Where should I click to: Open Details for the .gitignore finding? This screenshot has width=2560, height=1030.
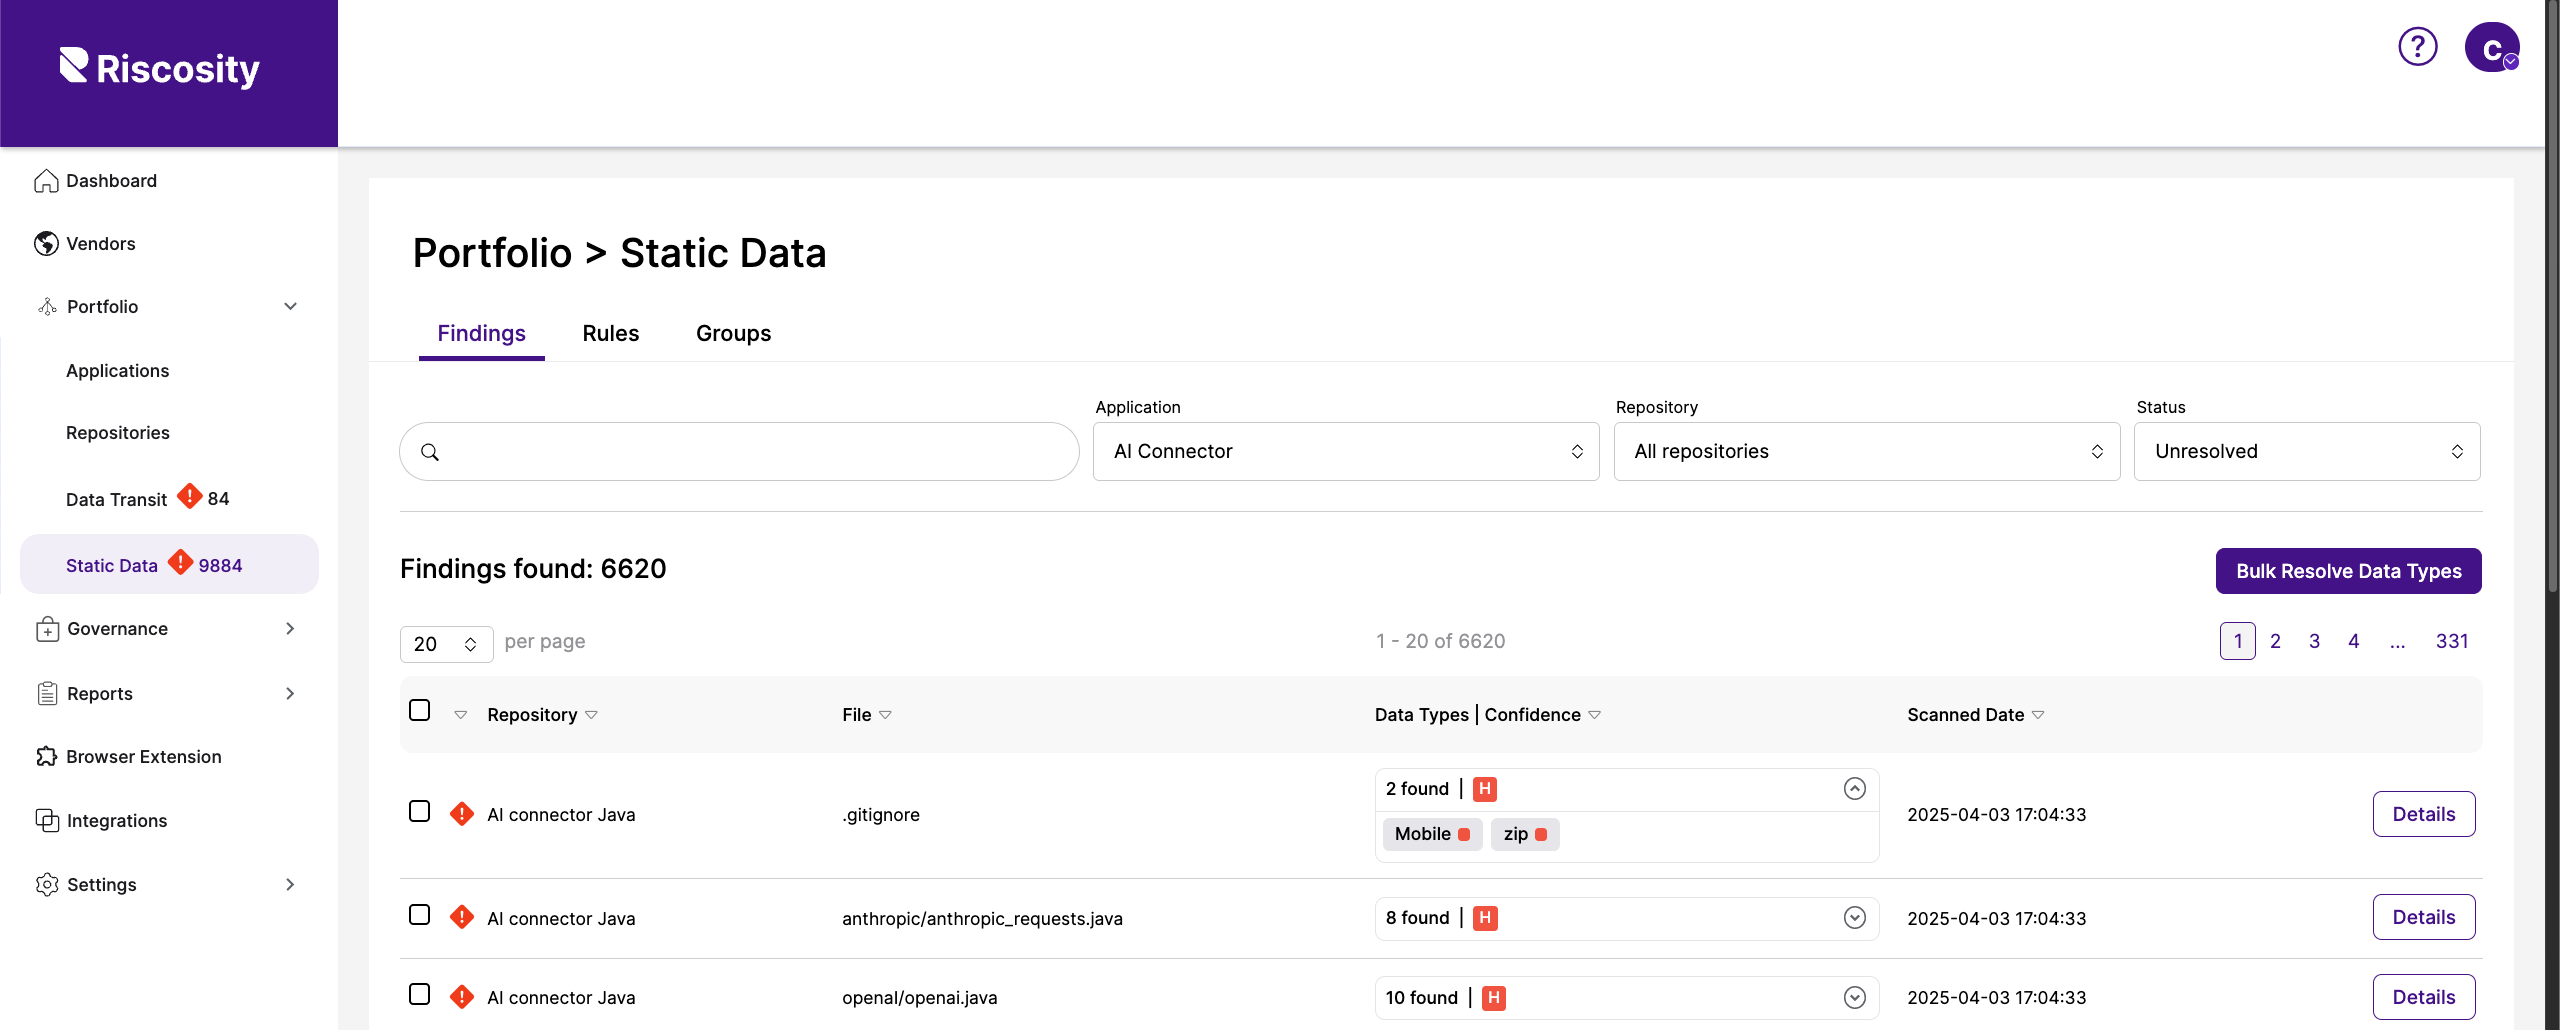(2424, 814)
